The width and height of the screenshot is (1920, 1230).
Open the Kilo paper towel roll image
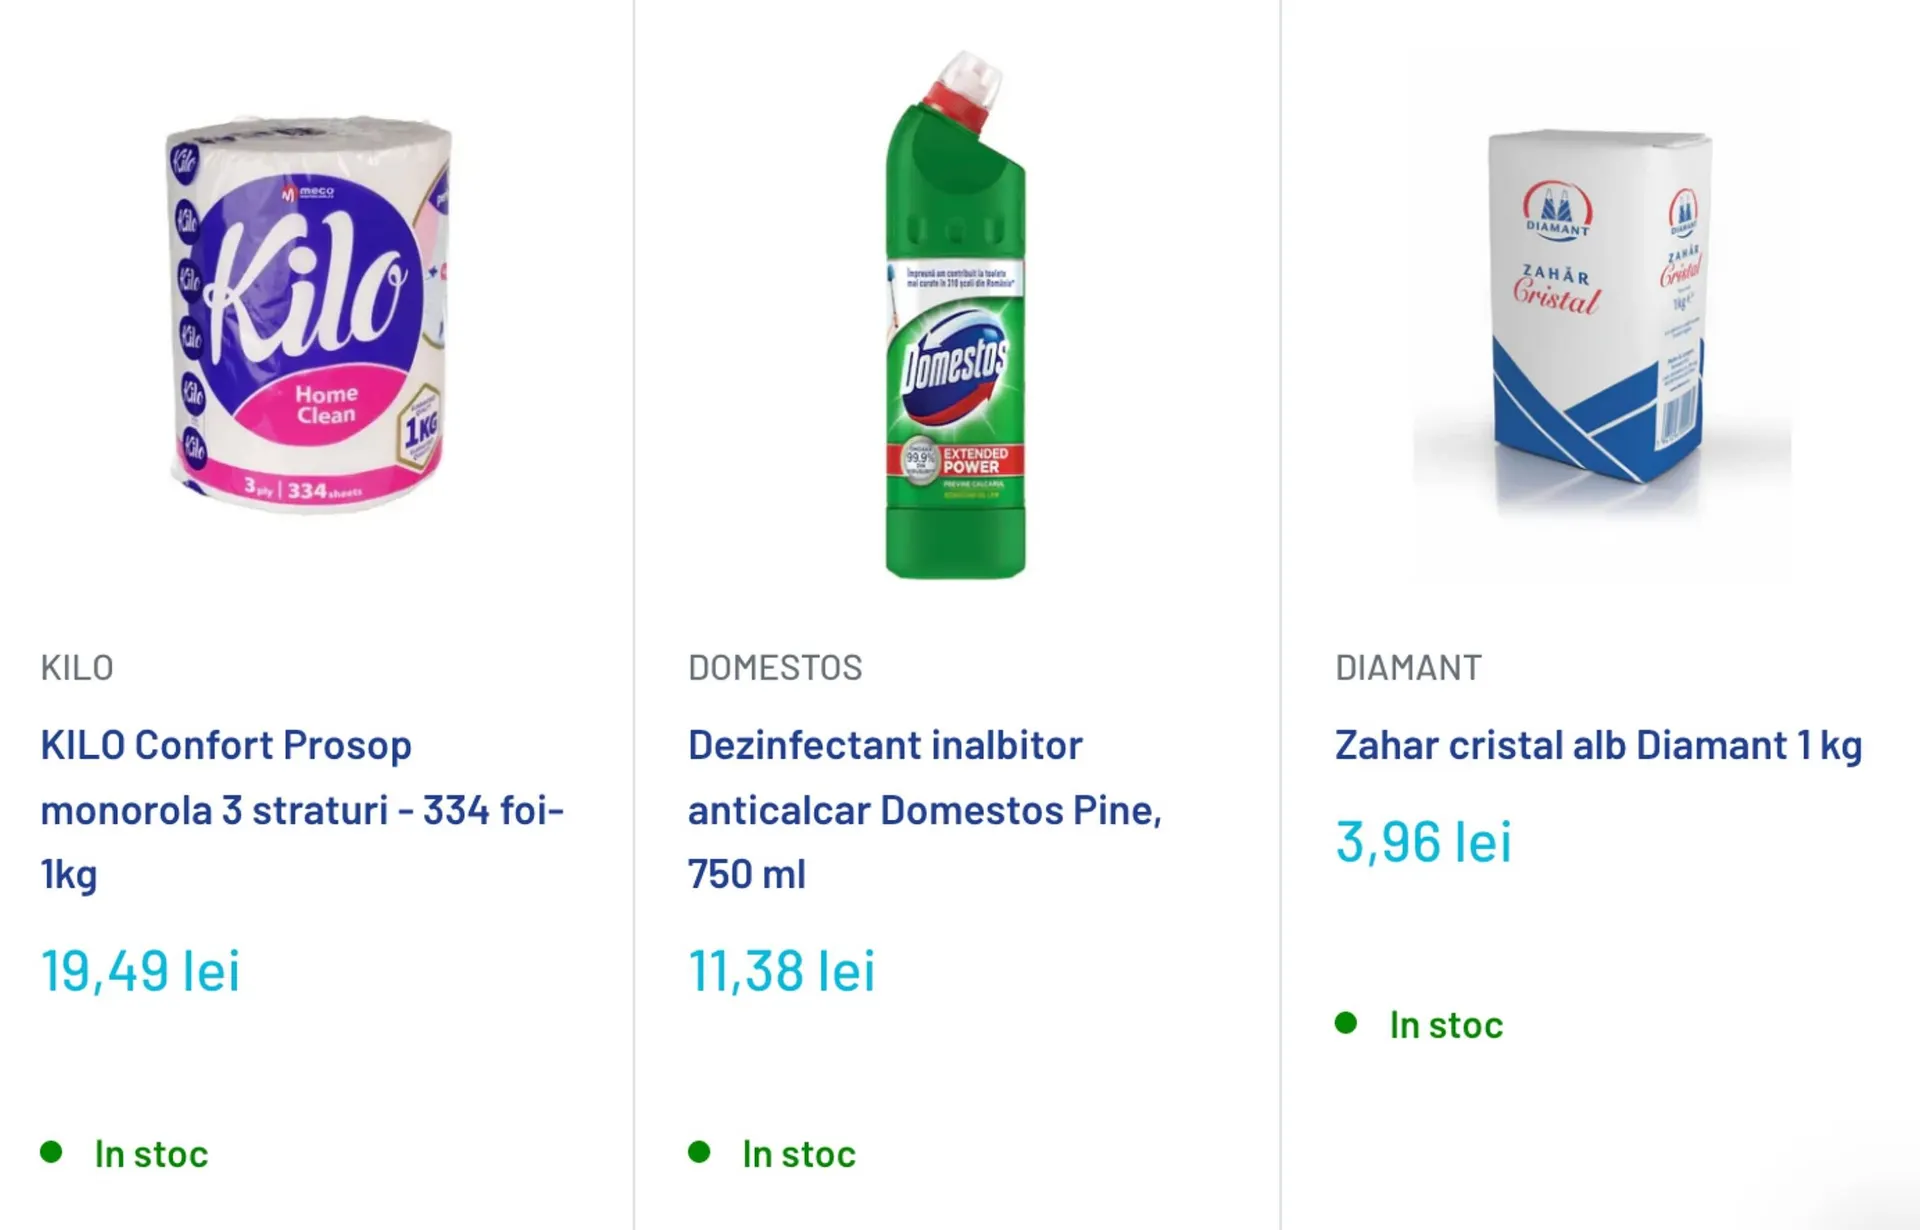(x=310, y=315)
